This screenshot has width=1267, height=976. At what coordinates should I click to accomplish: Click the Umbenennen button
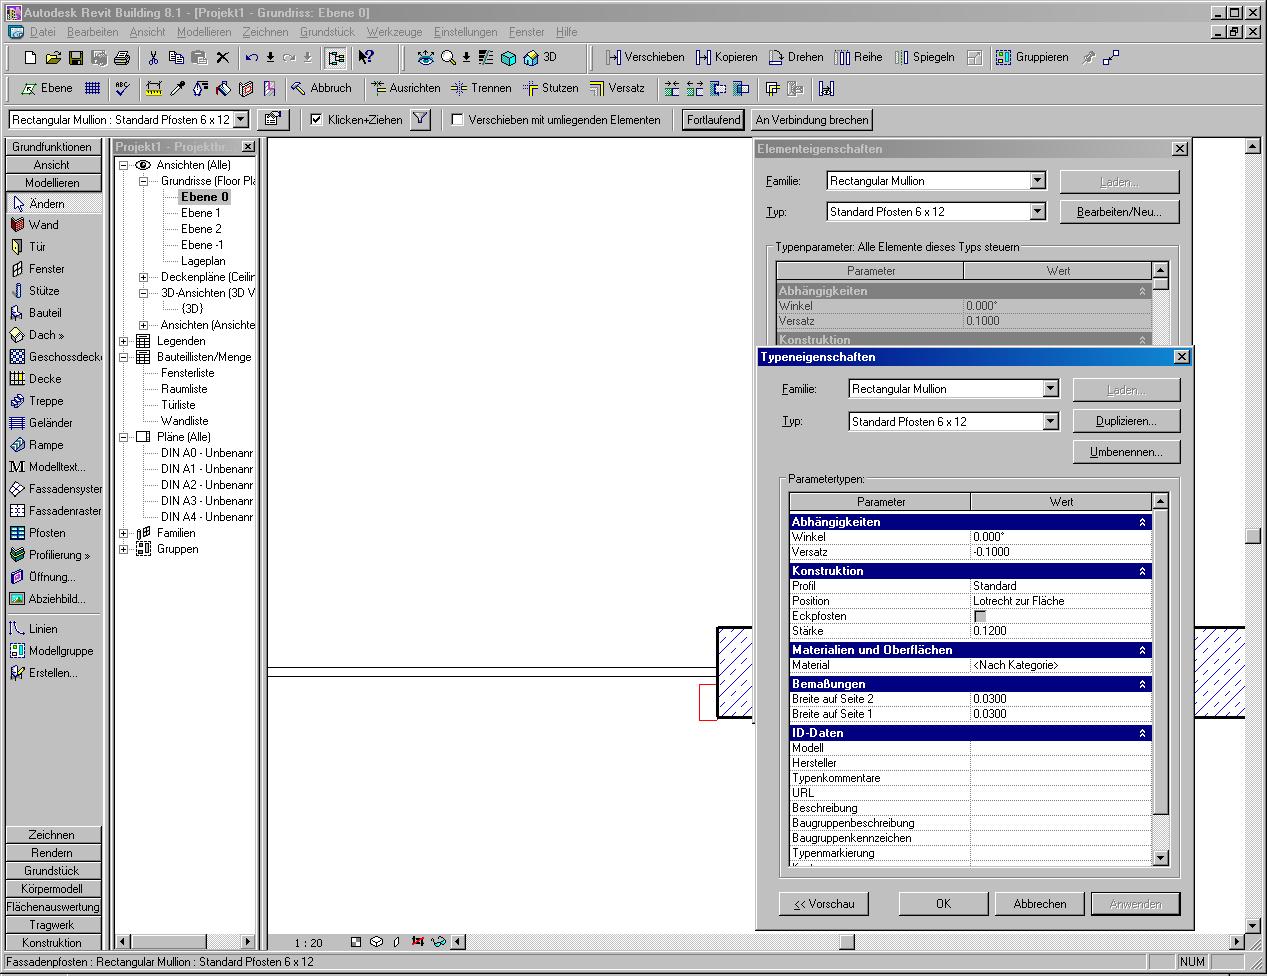(x=1126, y=452)
